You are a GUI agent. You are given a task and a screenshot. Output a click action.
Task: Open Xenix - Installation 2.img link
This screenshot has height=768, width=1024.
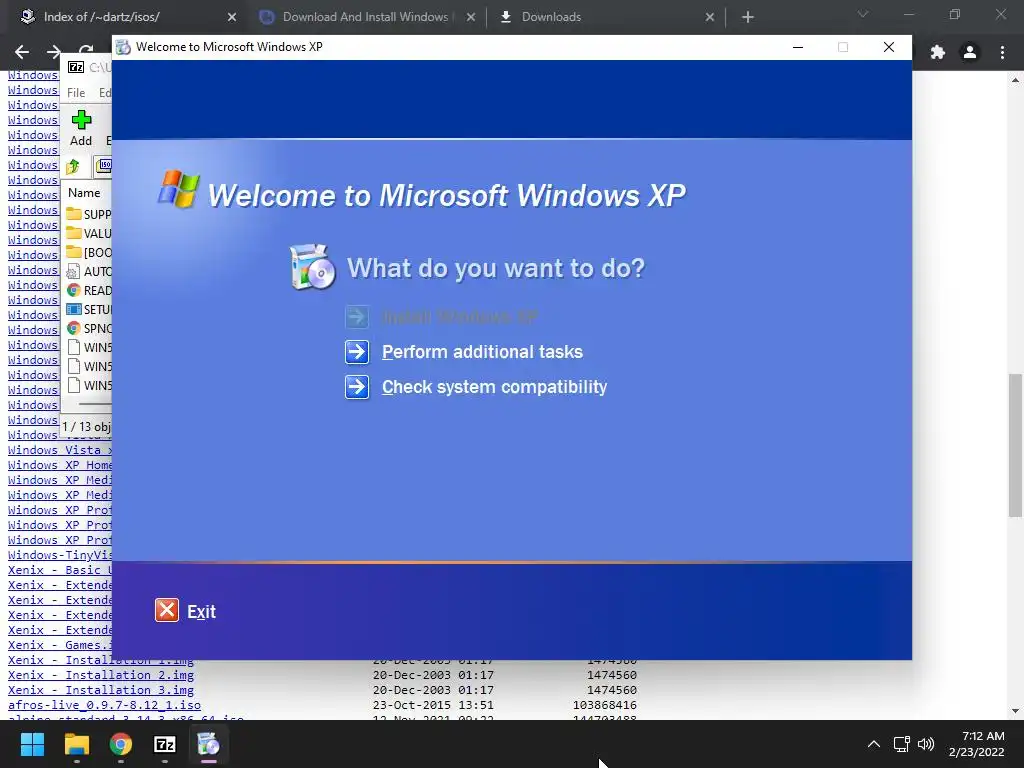pyautogui.click(x=101, y=675)
